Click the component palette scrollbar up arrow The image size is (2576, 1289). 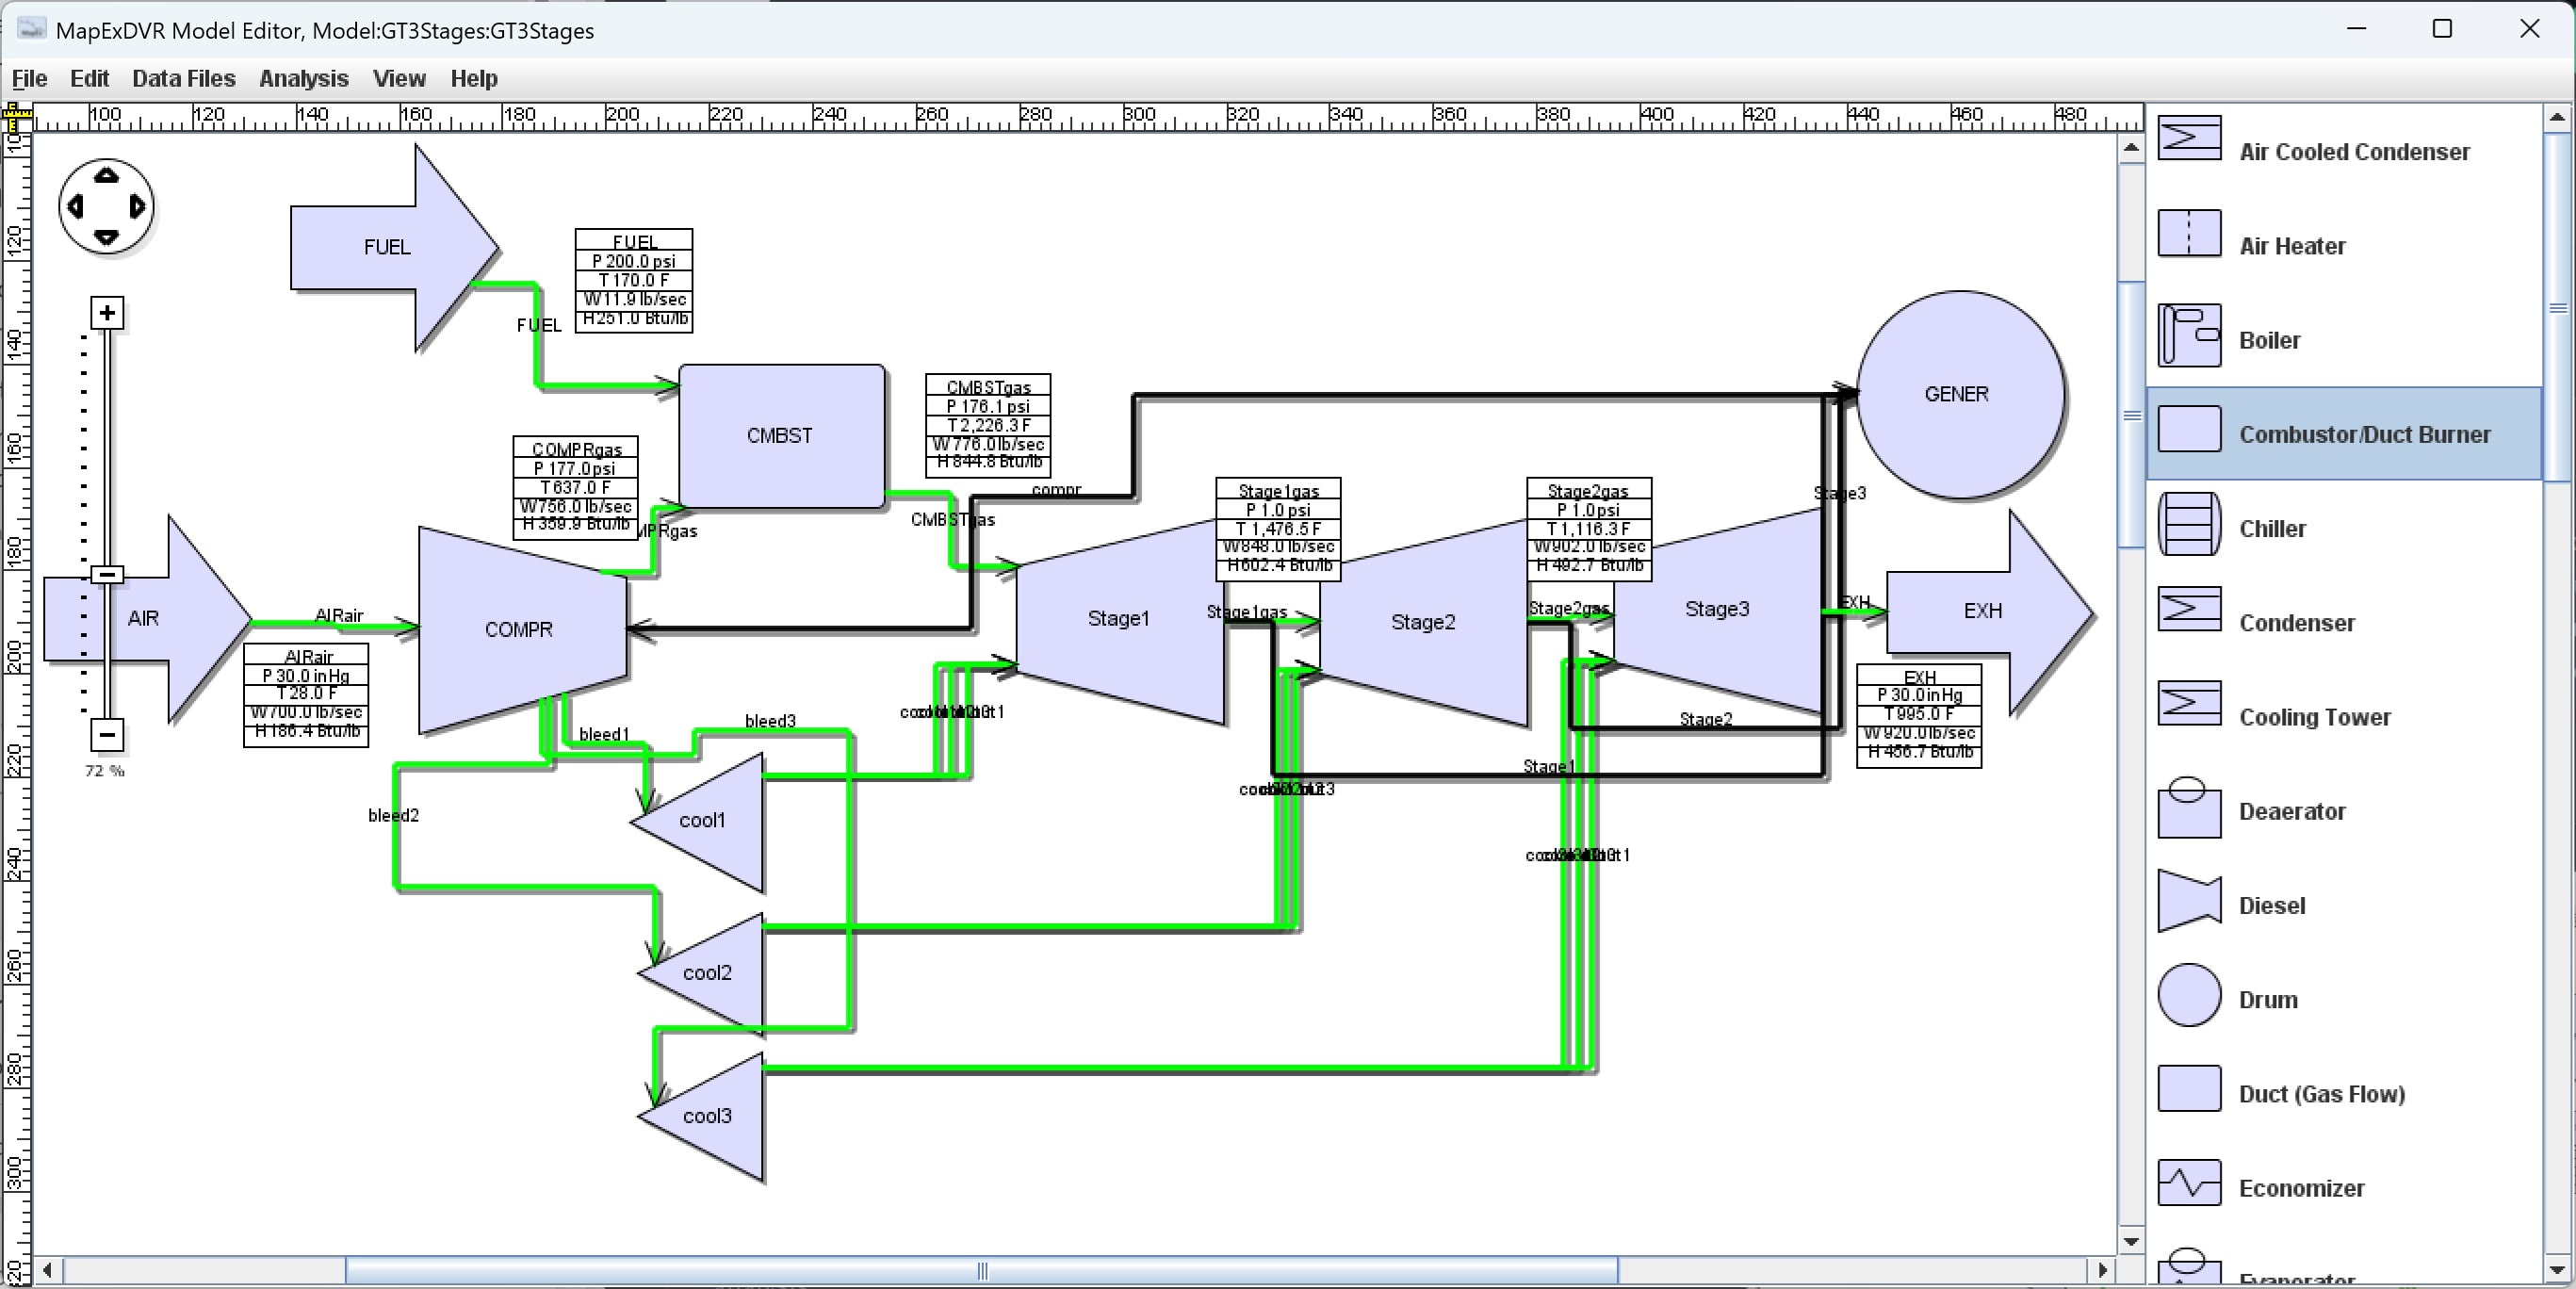(2558, 118)
